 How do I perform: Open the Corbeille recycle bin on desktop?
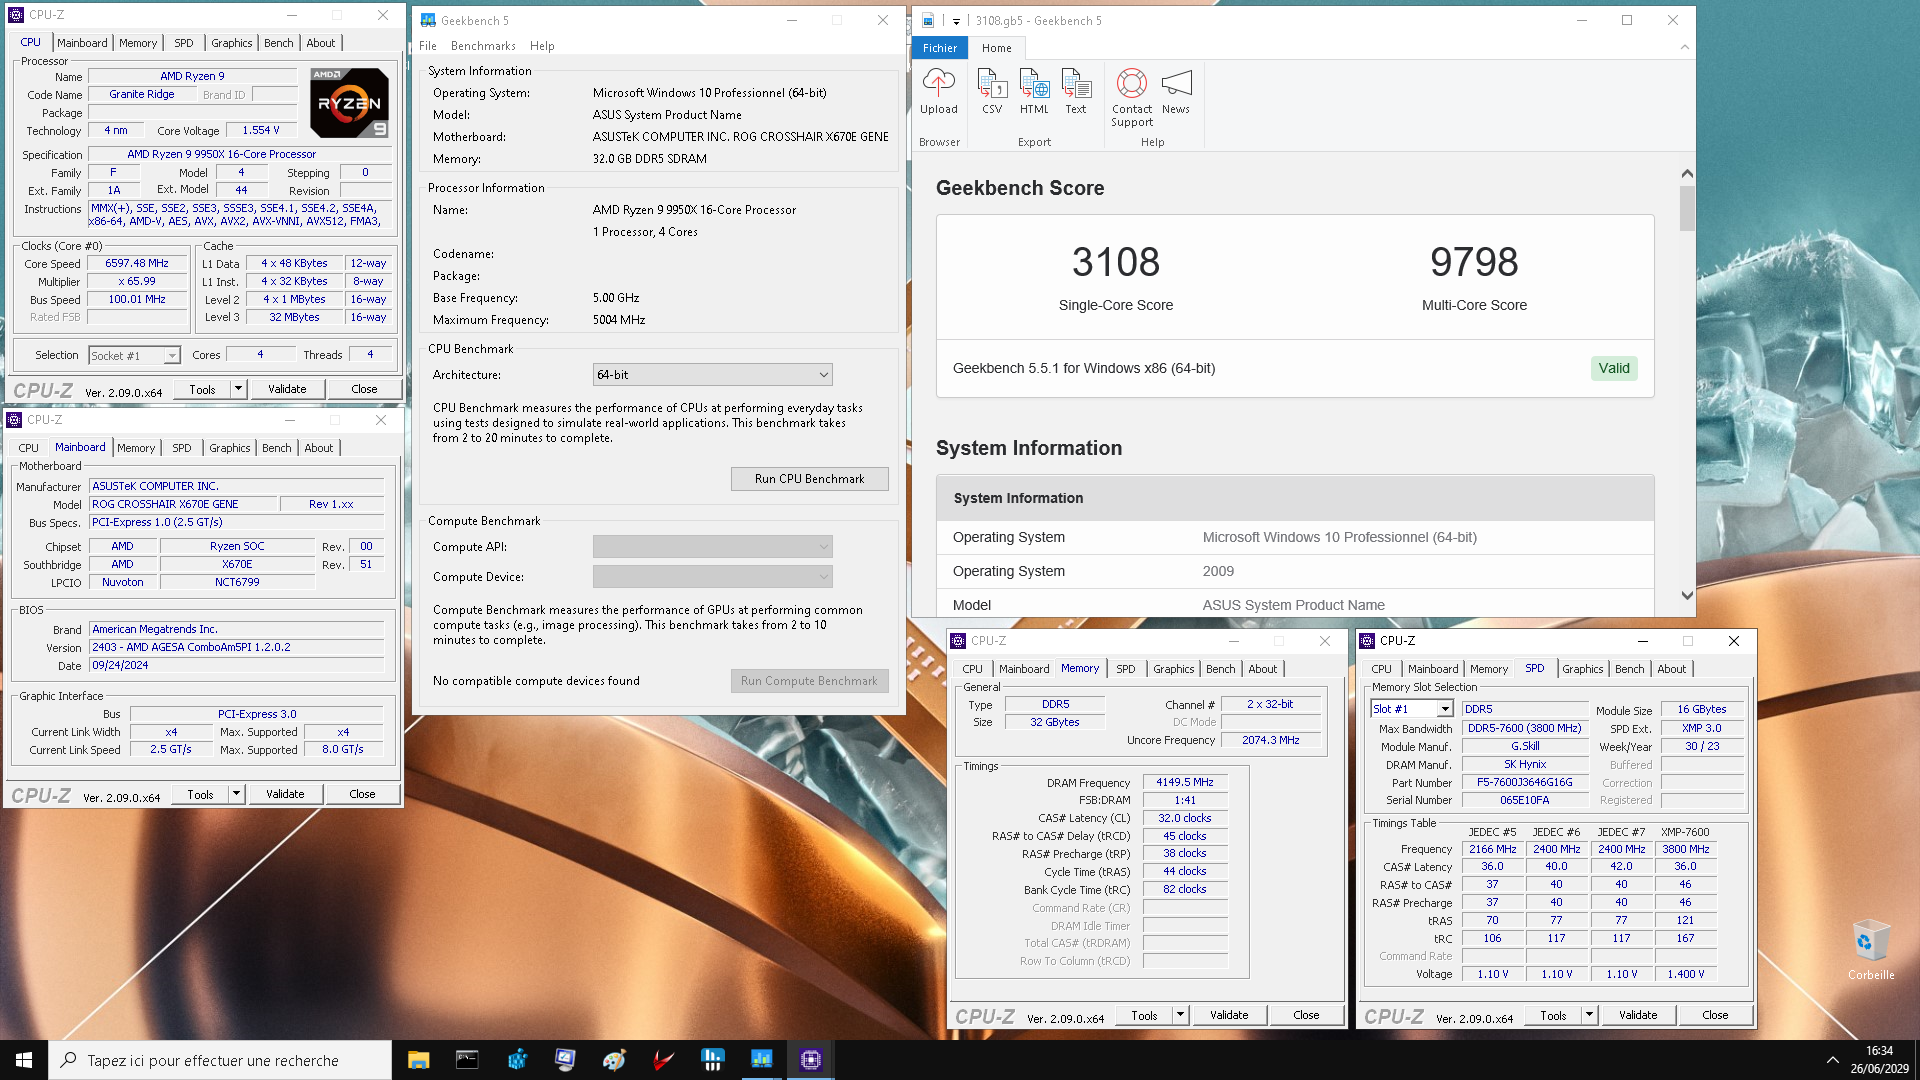click(1870, 950)
